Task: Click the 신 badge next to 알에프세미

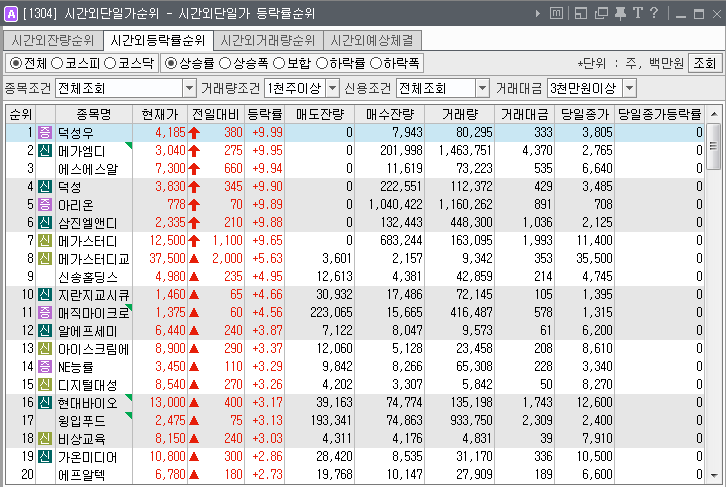Action: pos(45,331)
